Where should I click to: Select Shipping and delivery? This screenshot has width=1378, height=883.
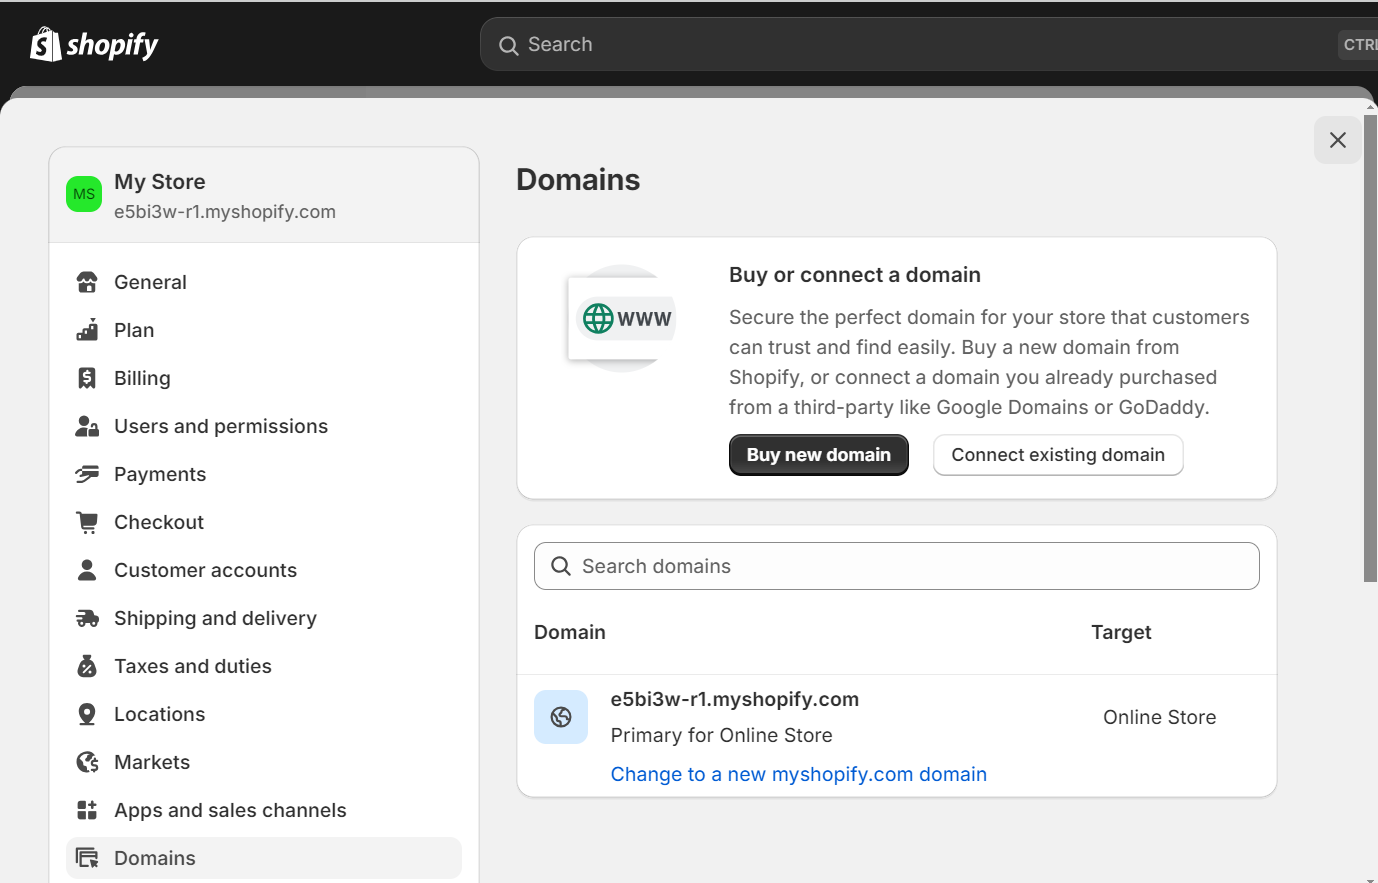click(x=264, y=618)
